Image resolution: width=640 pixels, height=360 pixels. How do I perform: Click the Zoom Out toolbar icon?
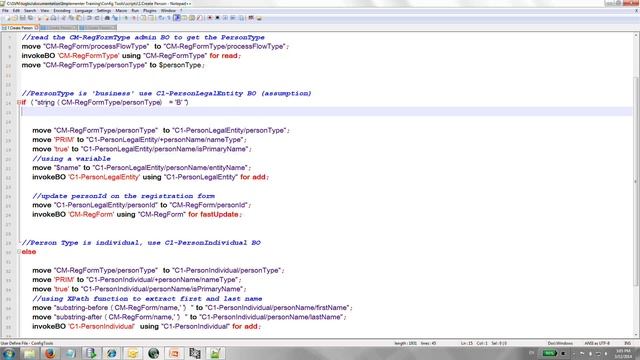pos(134,18)
